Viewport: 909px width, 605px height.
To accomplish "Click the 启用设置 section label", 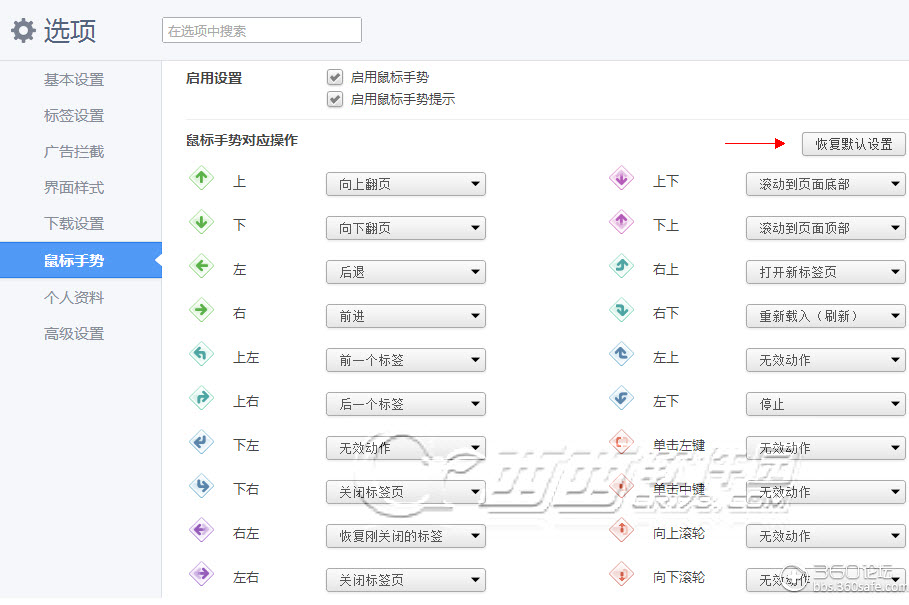I will [214, 78].
